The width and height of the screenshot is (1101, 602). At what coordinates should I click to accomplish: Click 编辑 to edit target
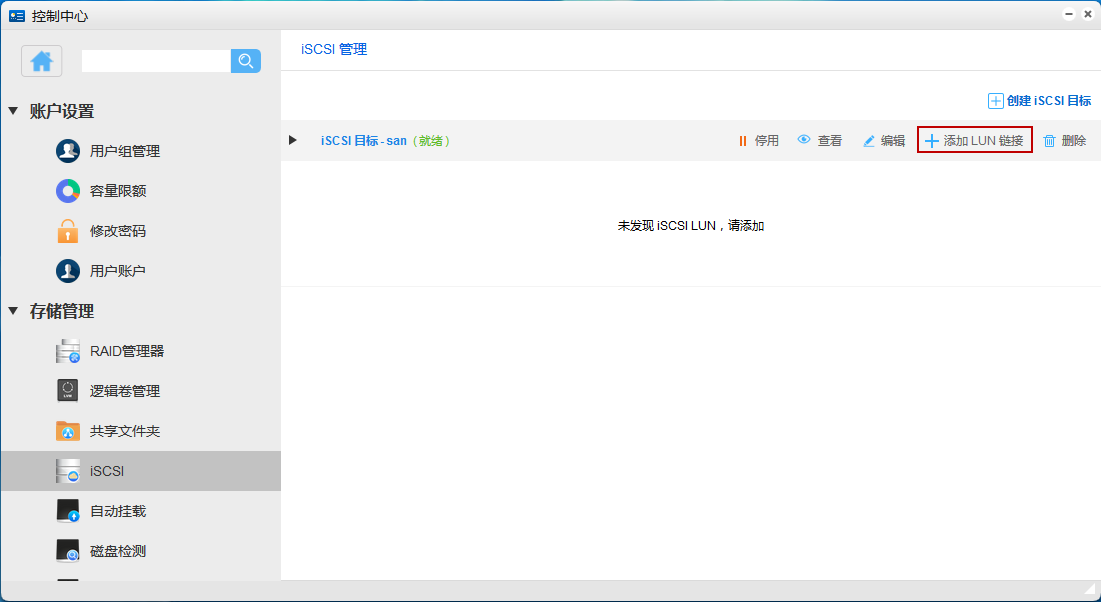click(893, 140)
